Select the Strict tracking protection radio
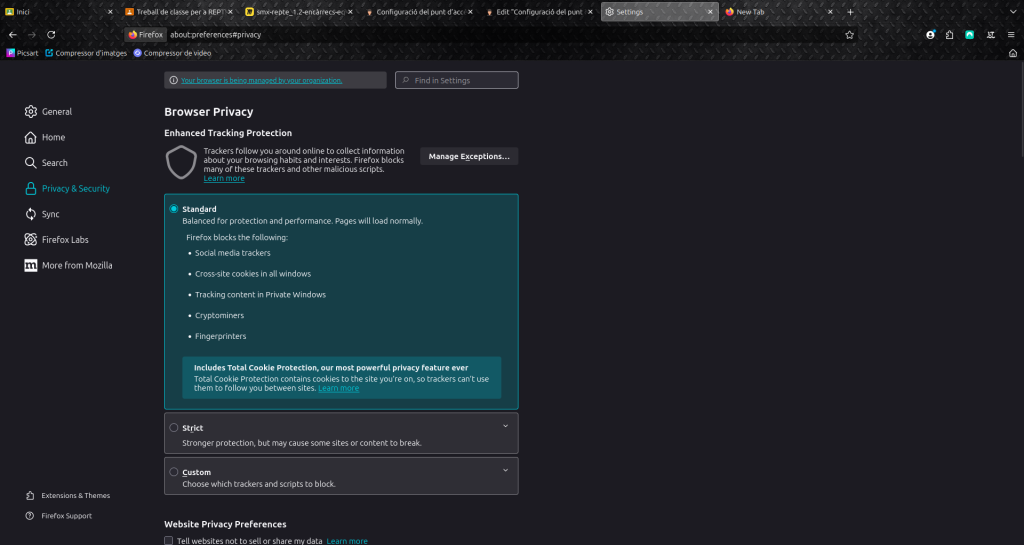The height and width of the screenshot is (545, 1024). pyautogui.click(x=174, y=428)
